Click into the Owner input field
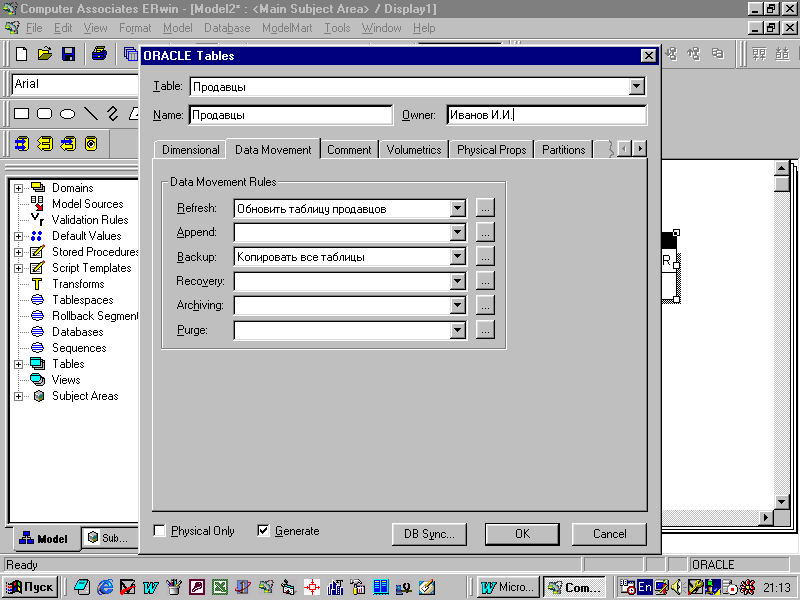This screenshot has height=600, width=800. click(546, 115)
